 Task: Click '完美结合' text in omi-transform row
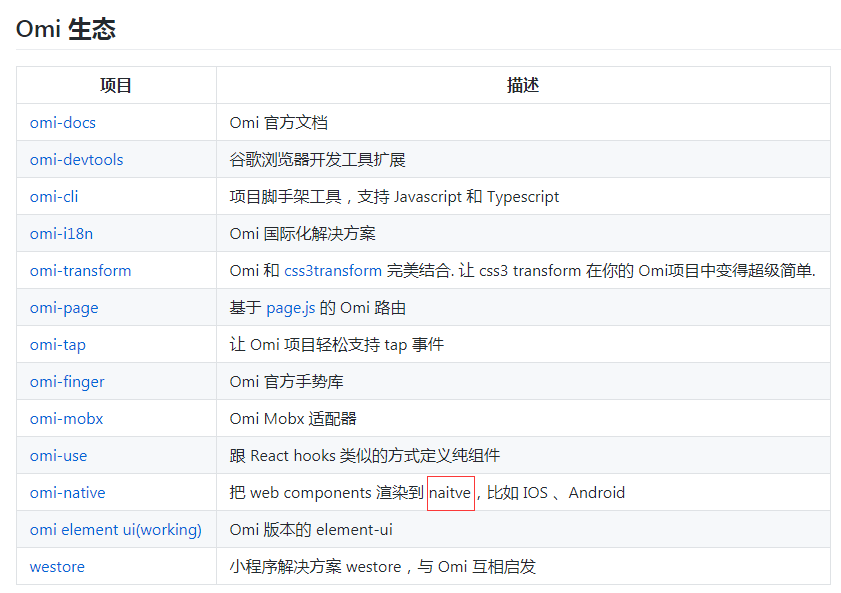pyautogui.click(x=418, y=271)
